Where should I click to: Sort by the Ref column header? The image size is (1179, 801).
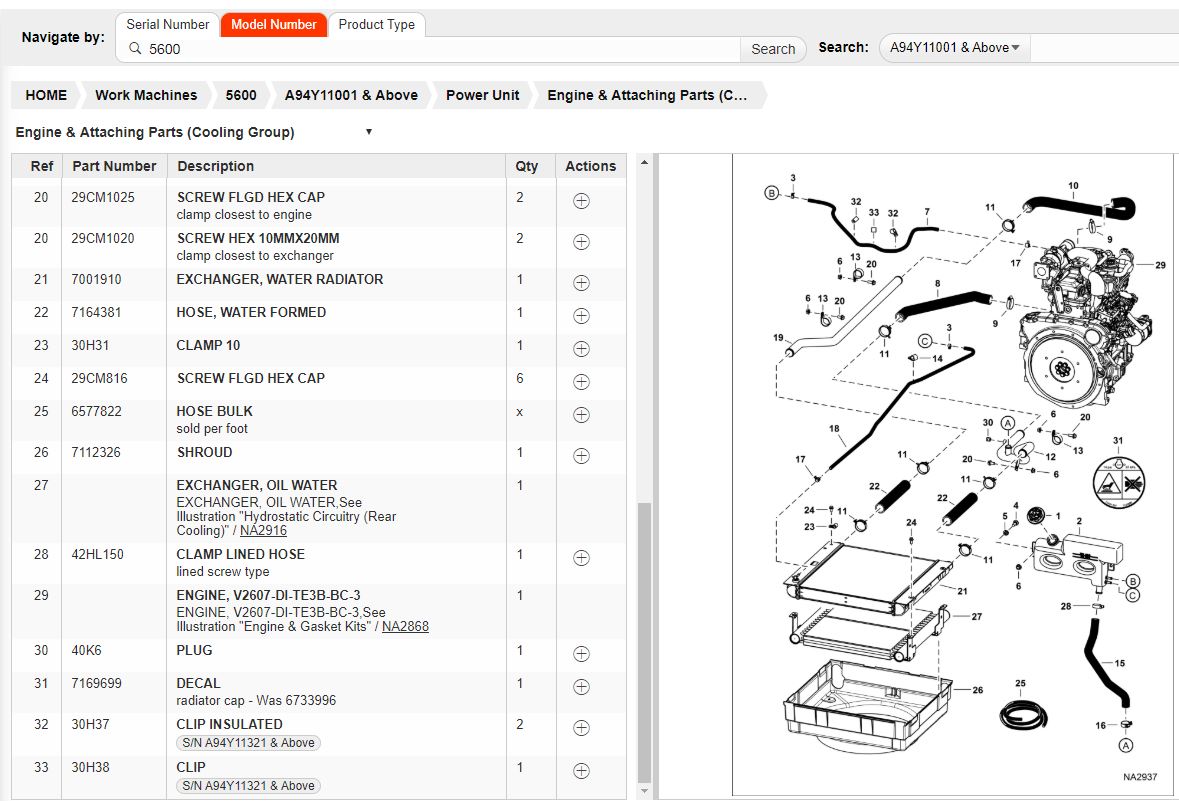point(41,166)
